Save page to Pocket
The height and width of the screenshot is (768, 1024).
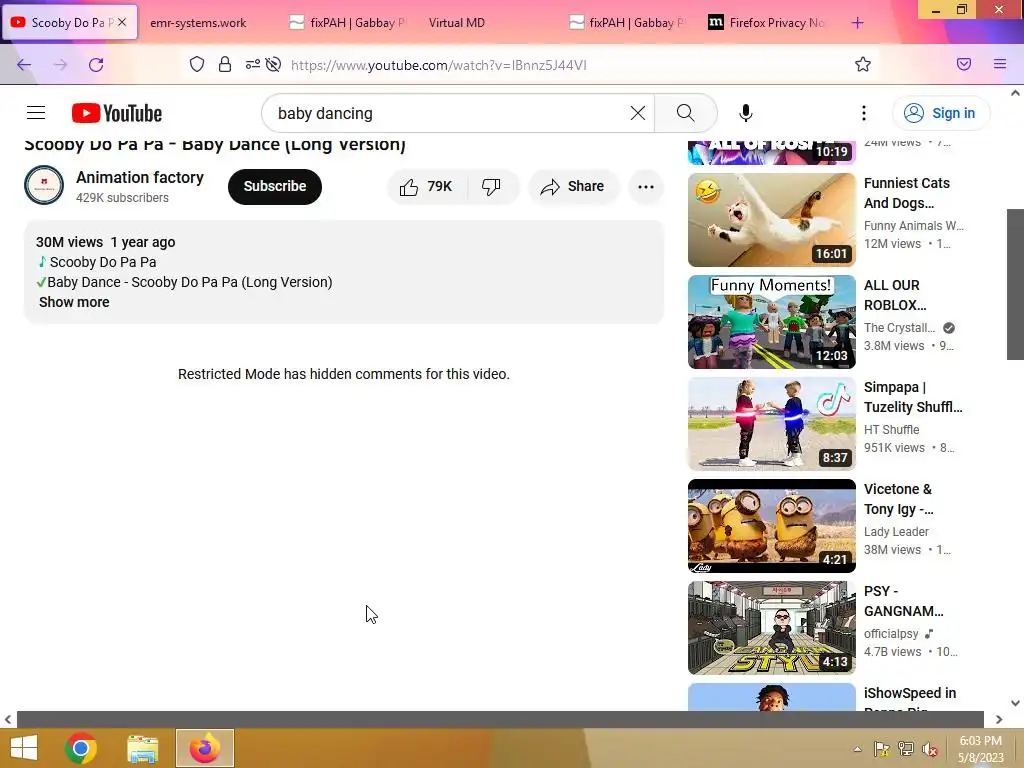coord(964,64)
